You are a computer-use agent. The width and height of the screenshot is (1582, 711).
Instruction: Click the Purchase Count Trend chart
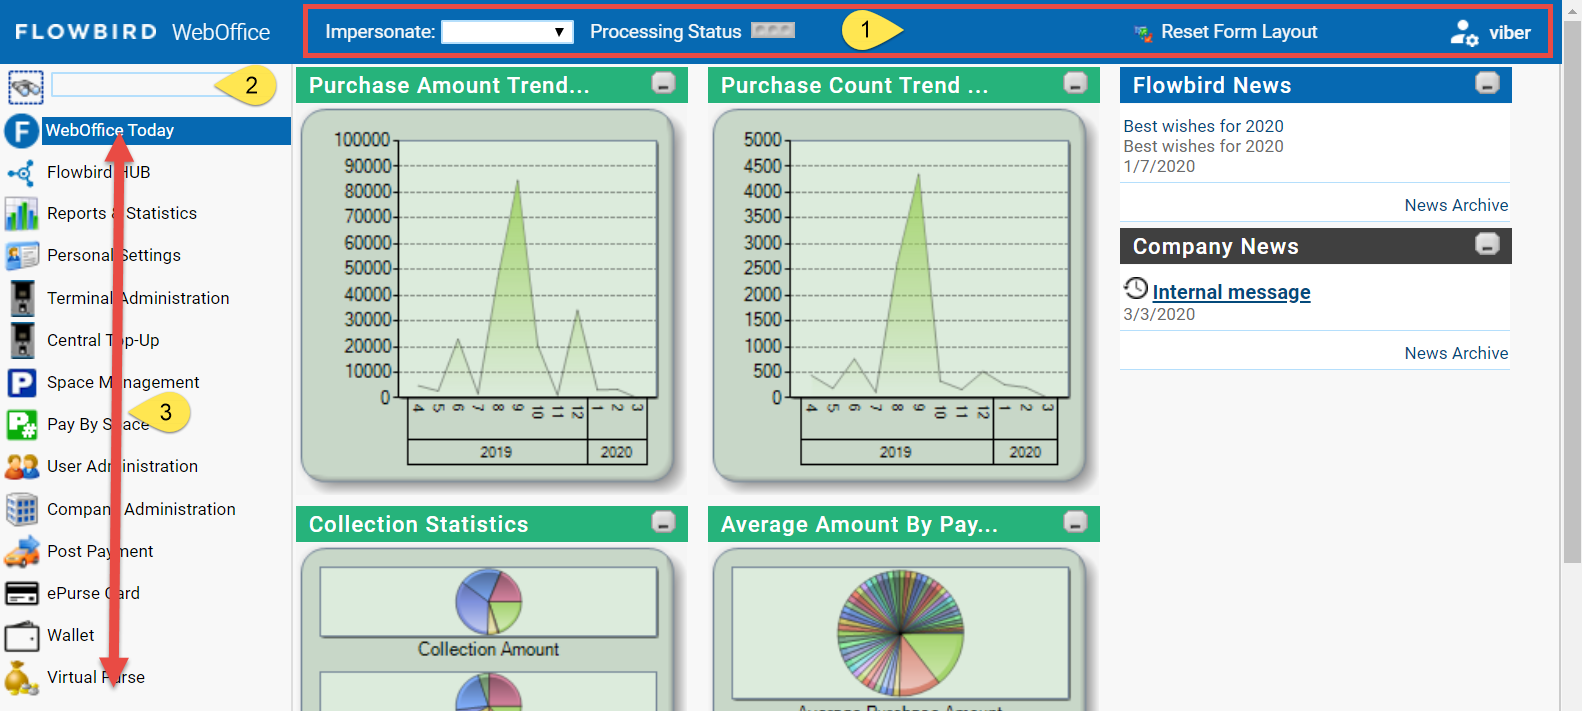click(x=899, y=296)
